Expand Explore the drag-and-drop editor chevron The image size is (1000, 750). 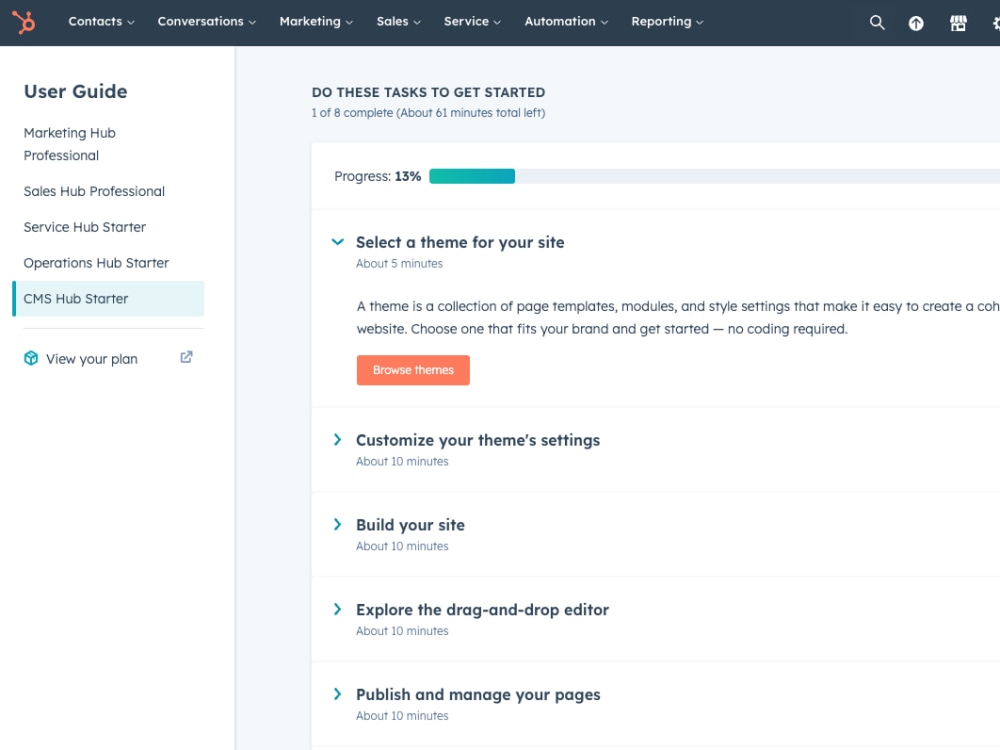337,609
